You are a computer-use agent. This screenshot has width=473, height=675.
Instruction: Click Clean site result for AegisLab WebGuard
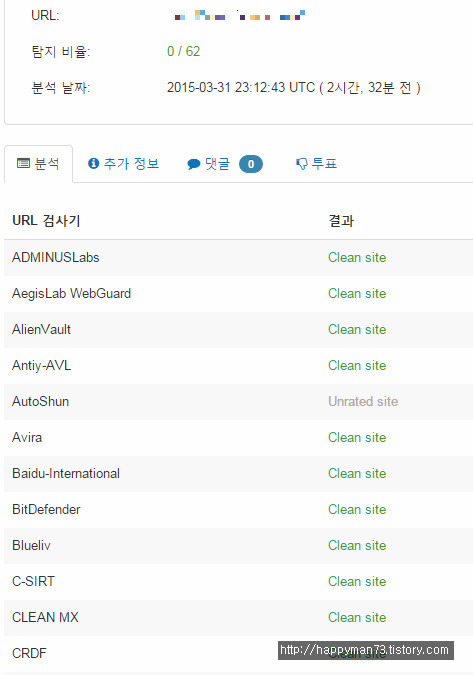pos(357,293)
